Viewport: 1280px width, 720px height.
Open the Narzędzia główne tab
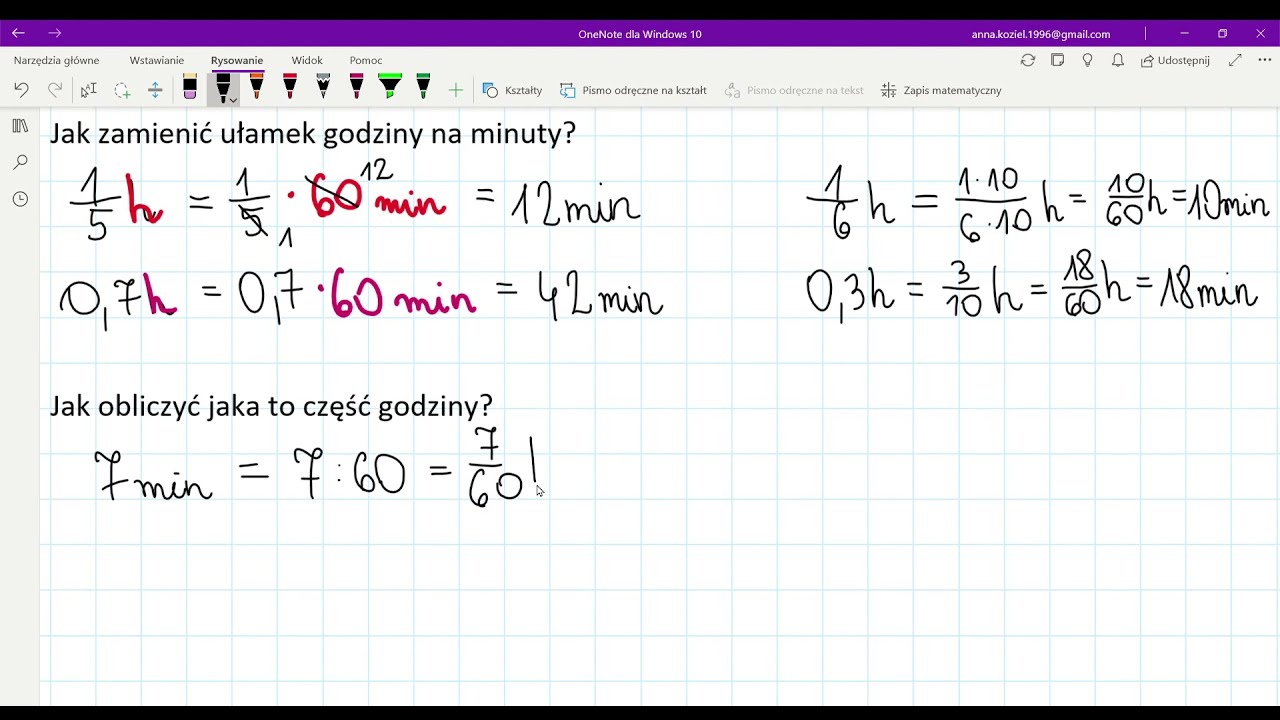(56, 60)
